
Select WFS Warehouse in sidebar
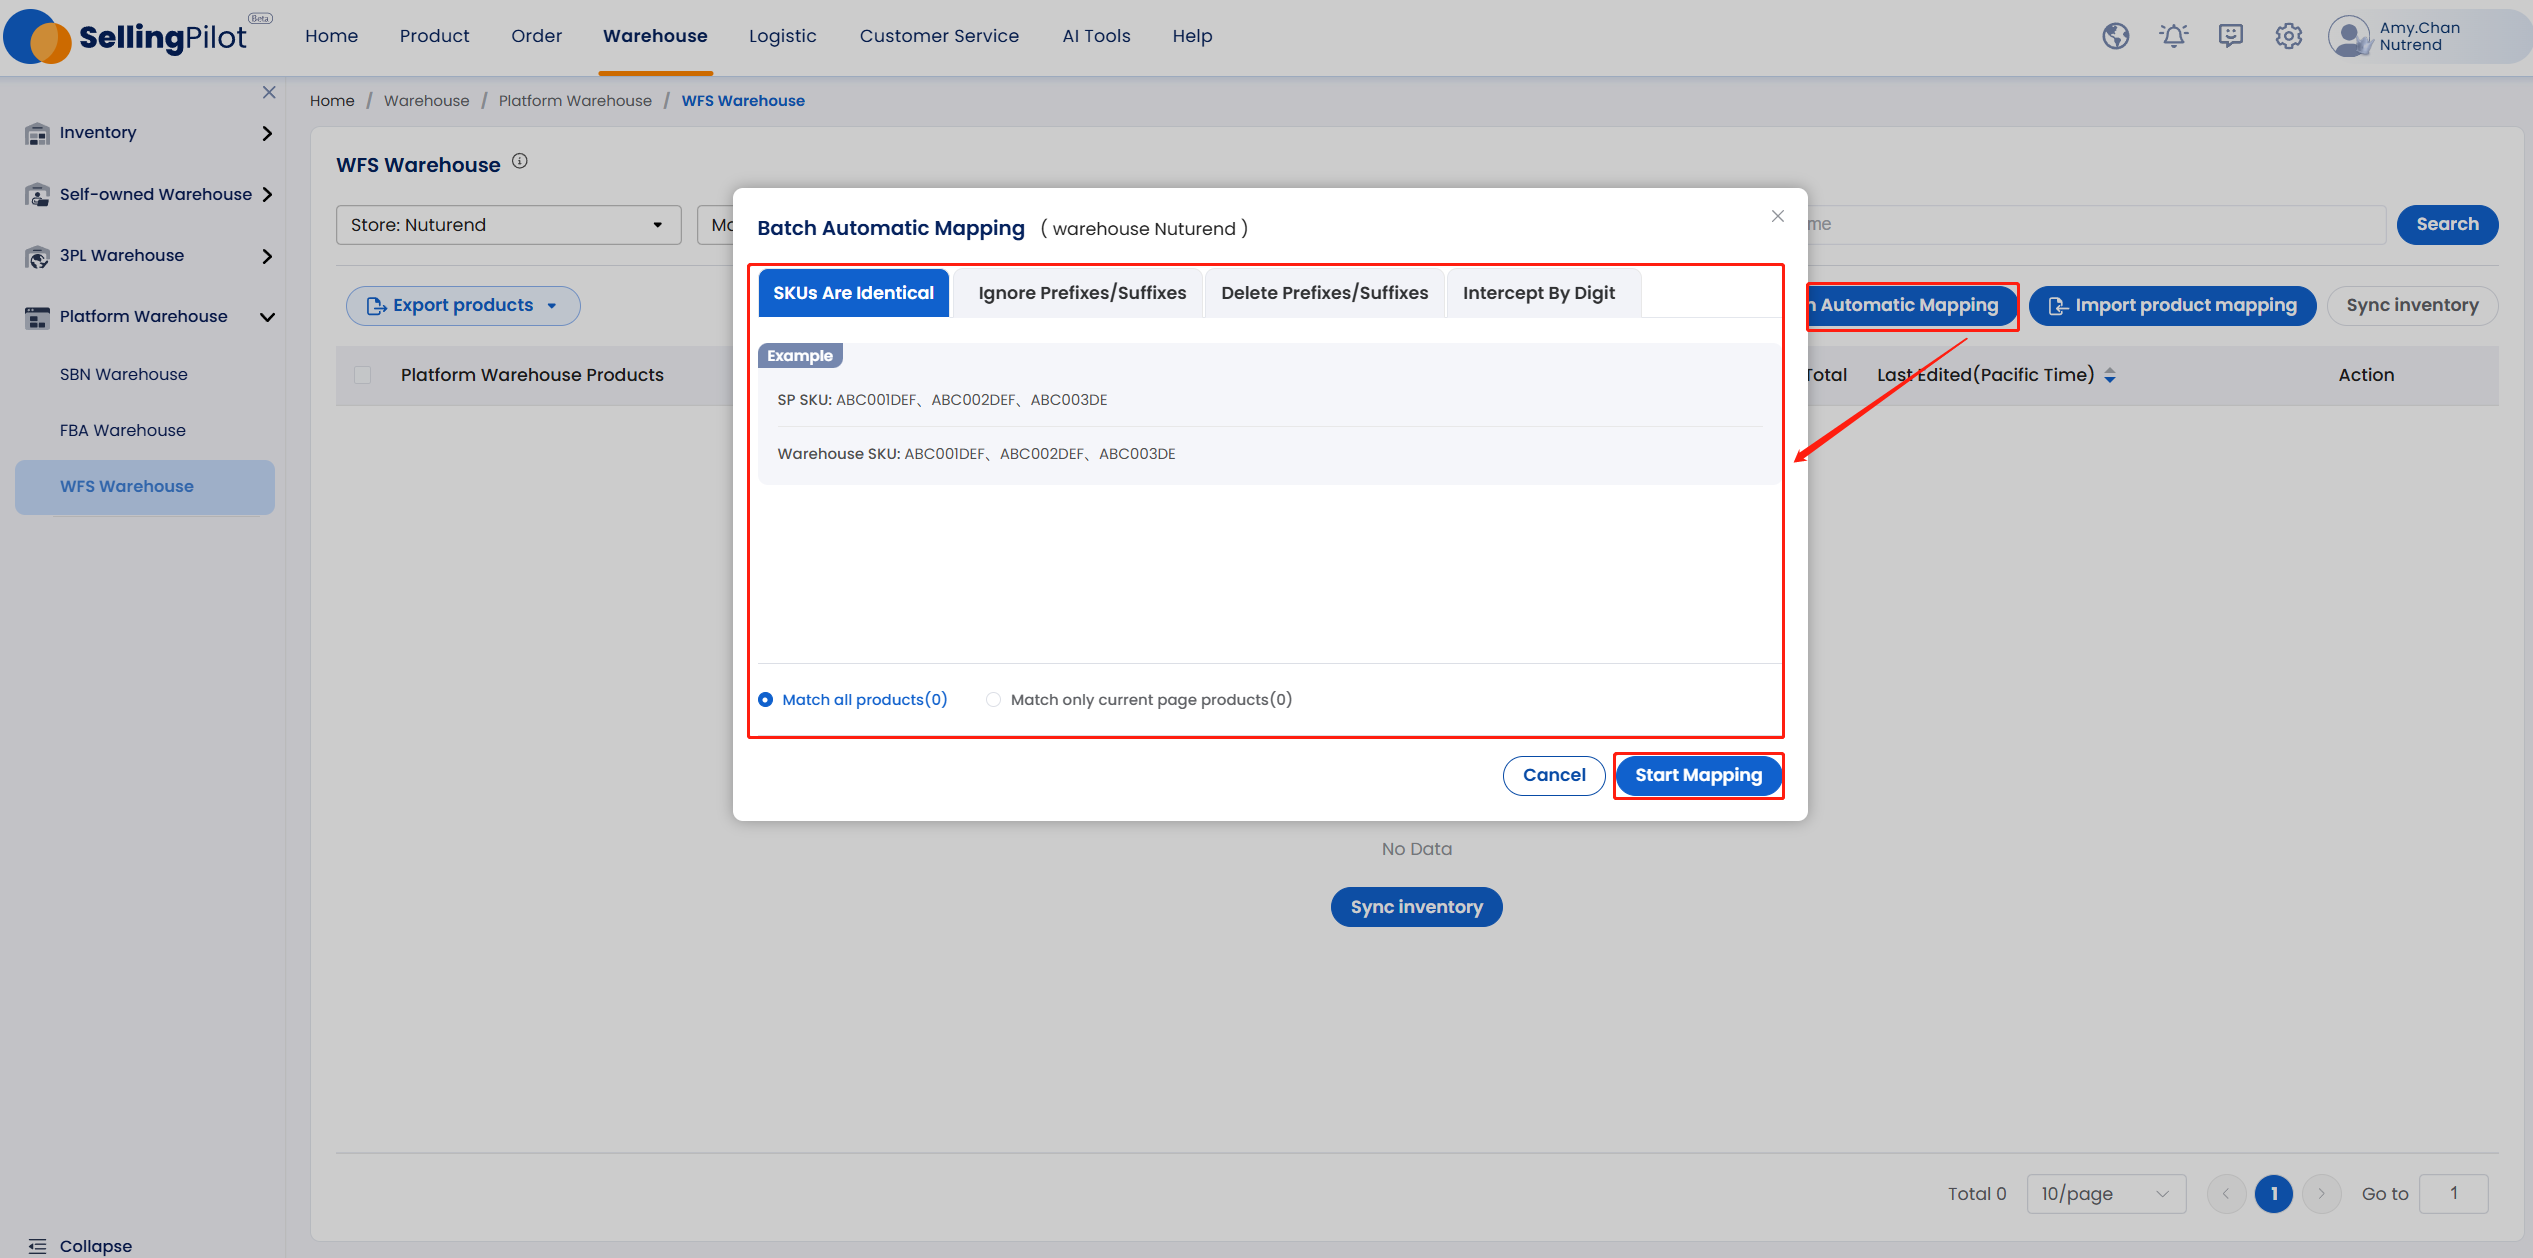(x=145, y=487)
